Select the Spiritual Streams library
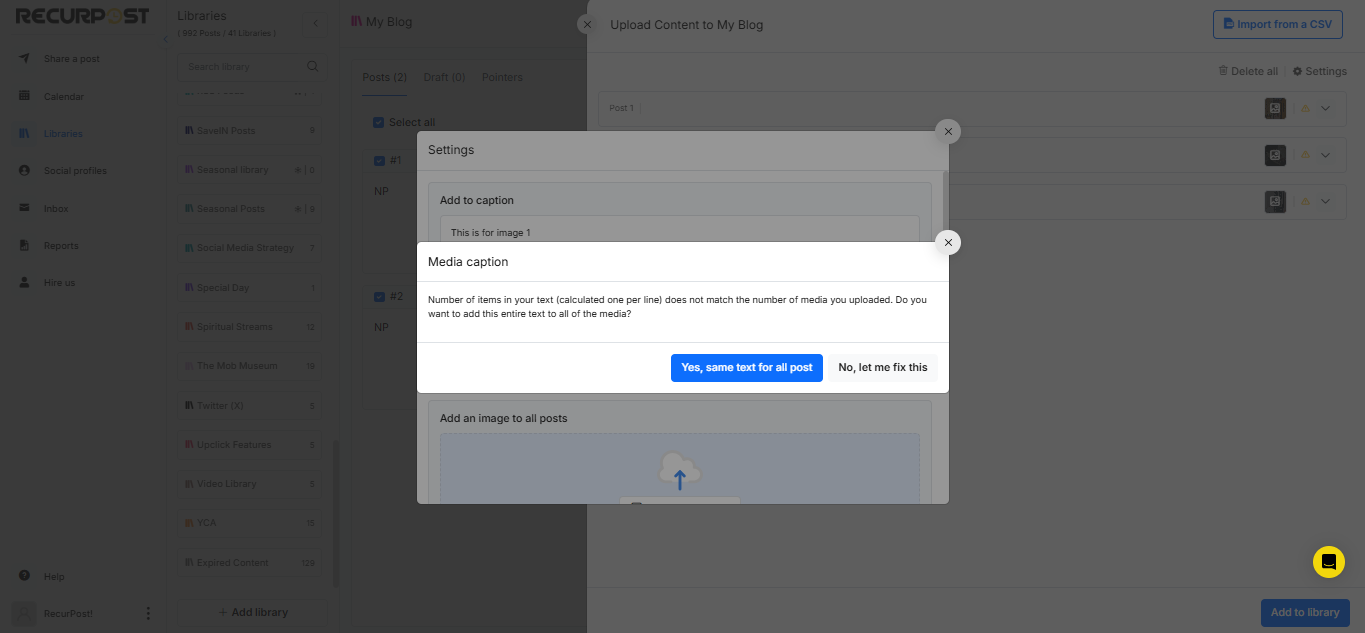Screen dimensions: 1365x633 [250, 327]
